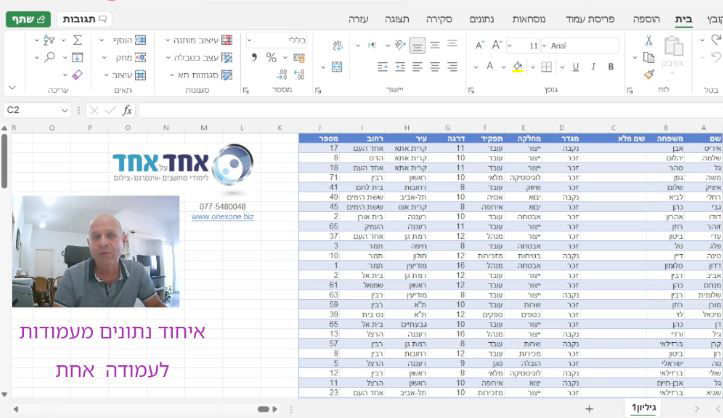The width and height of the screenshot is (723, 418).
Task: Expand Sort and Filter dropdown arrow
Action: click(x=36, y=41)
